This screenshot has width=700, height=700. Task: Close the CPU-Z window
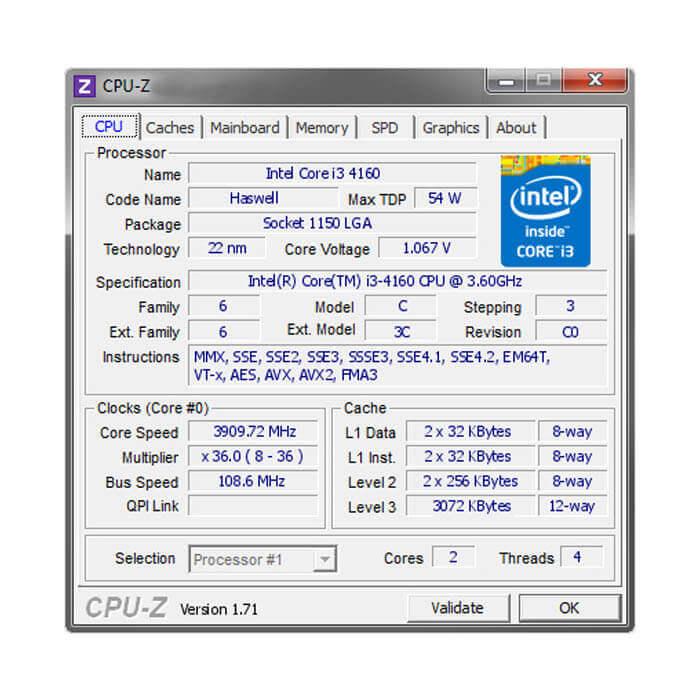coord(595,80)
